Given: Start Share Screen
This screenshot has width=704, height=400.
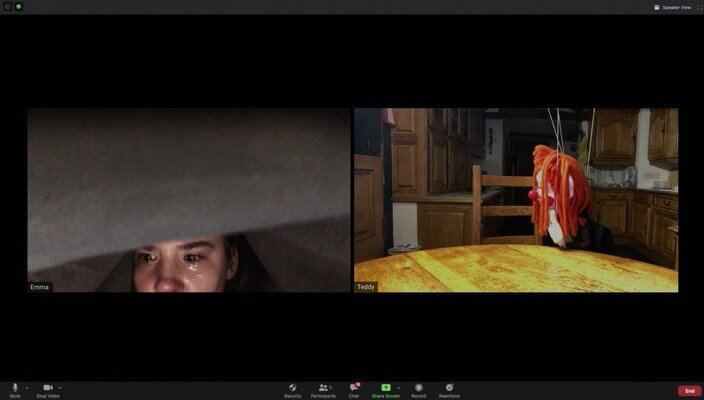Looking at the screenshot, I should coord(386,391).
